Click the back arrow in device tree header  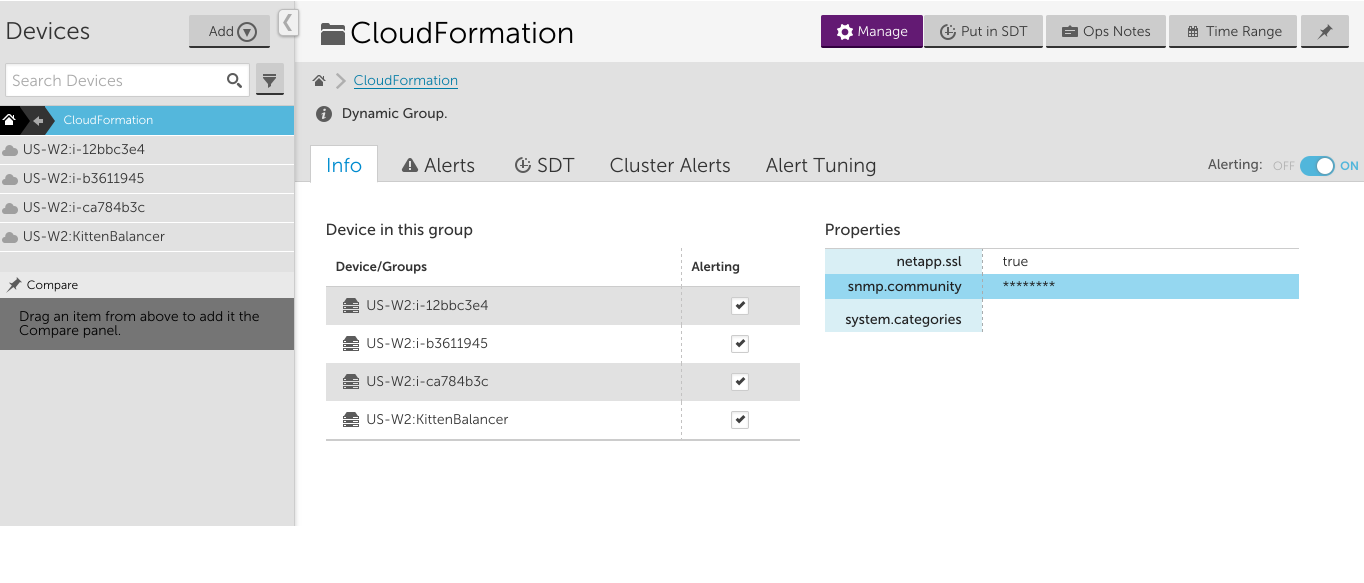(38, 120)
